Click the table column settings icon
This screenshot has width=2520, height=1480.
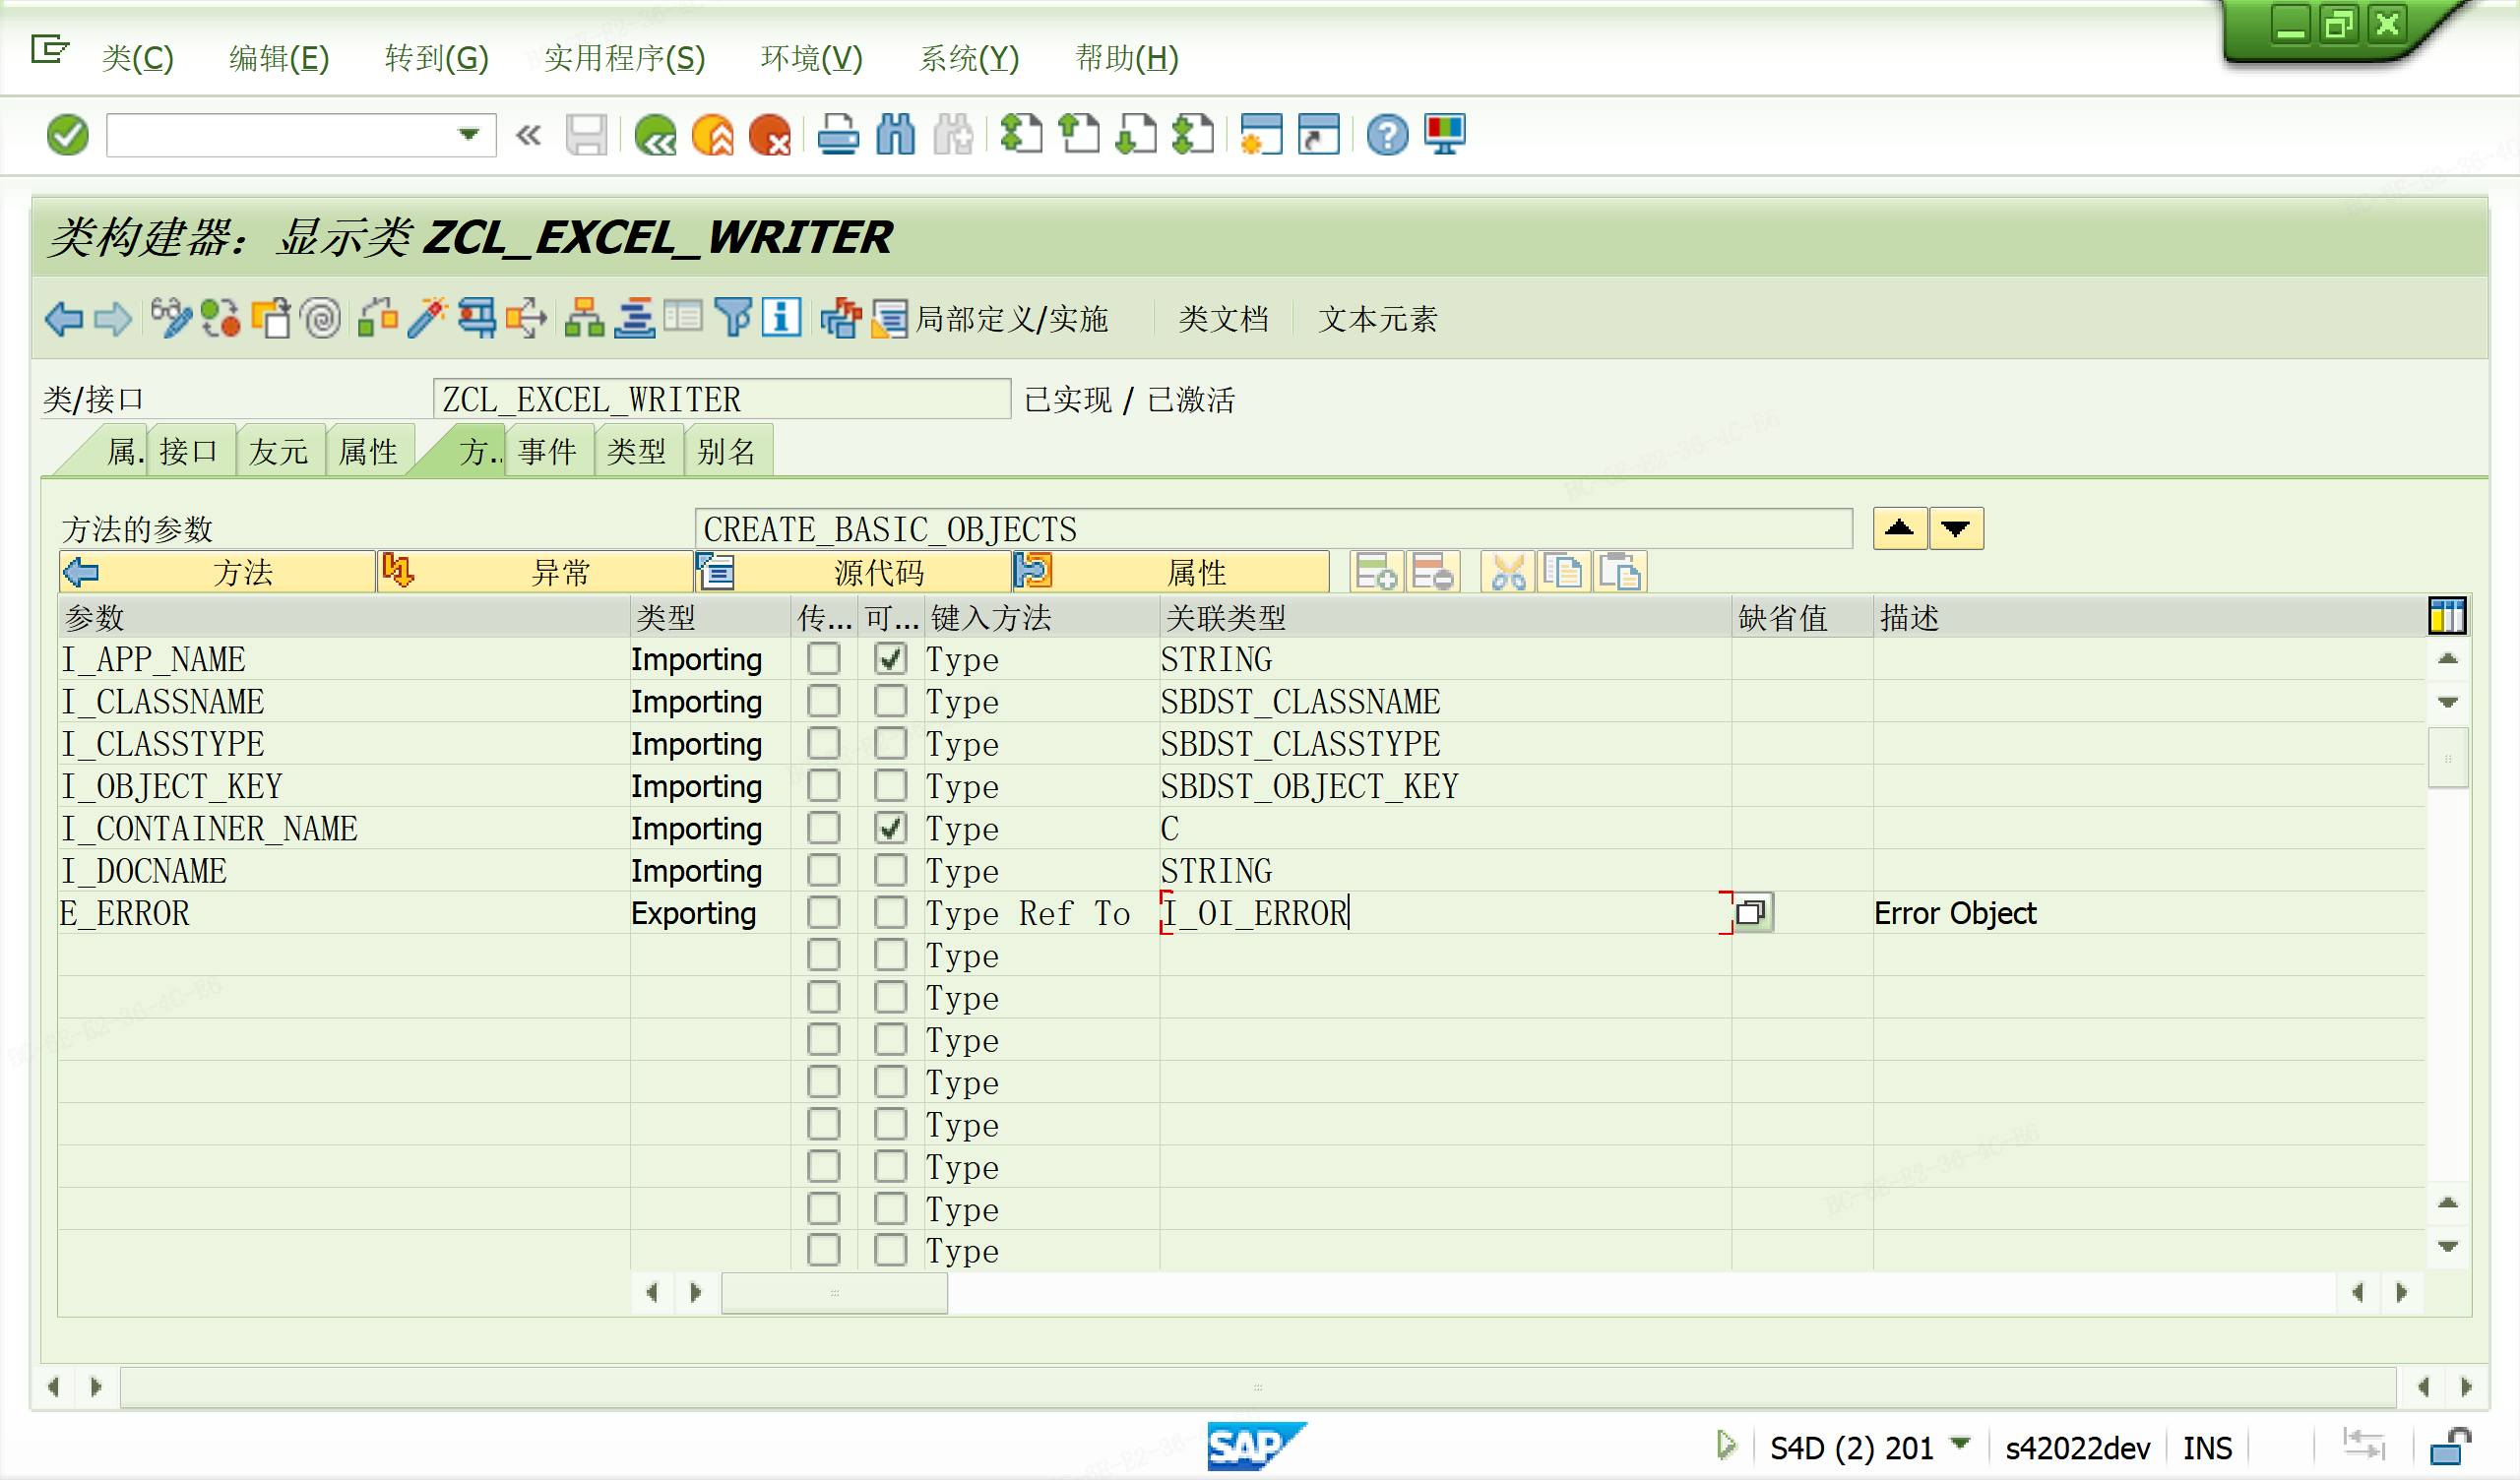point(2447,617)
